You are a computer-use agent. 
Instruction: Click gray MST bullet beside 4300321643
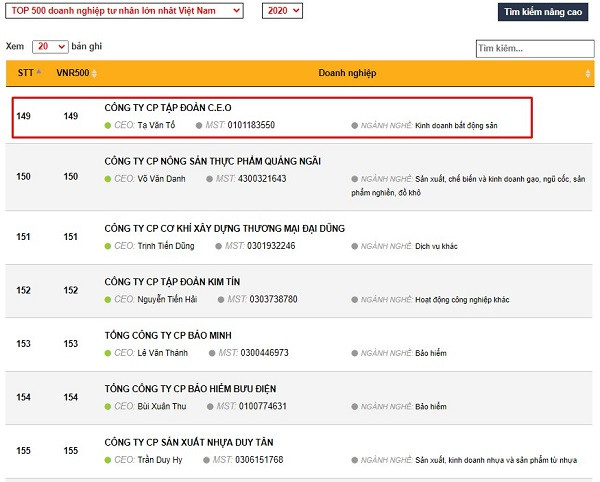(209, 178)
